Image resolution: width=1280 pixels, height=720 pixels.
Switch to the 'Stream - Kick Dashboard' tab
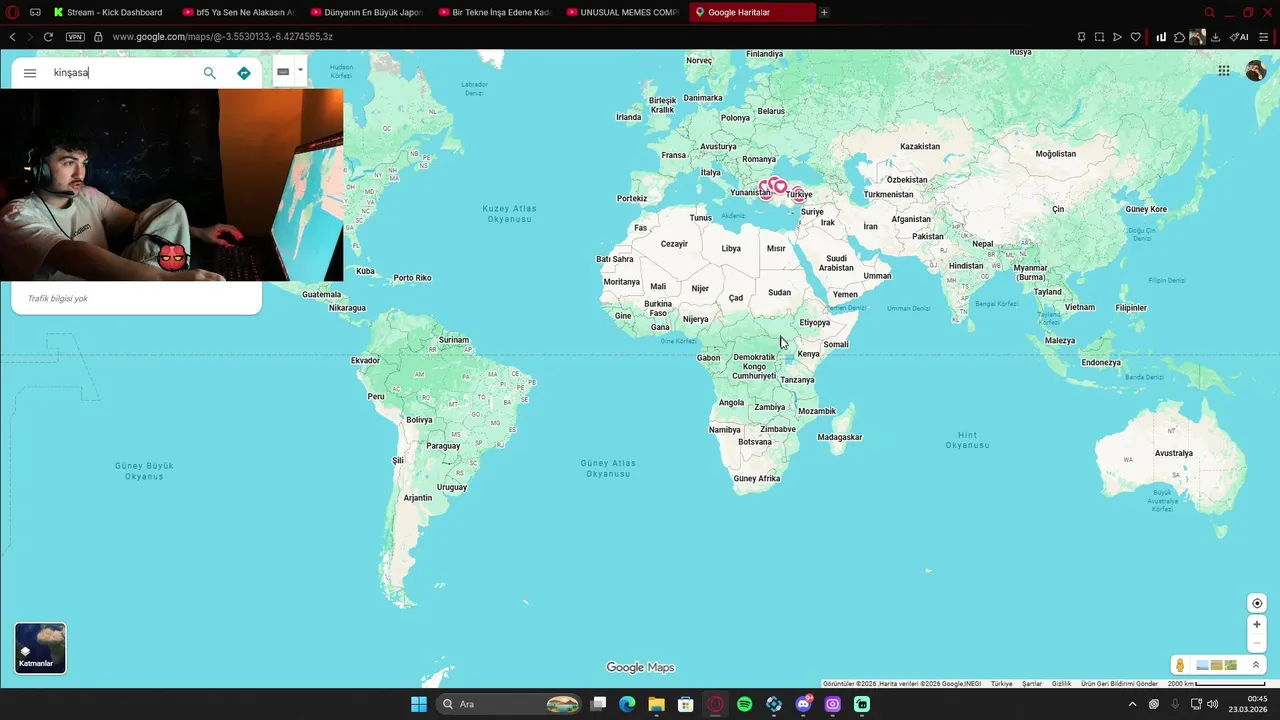[108, 12]
